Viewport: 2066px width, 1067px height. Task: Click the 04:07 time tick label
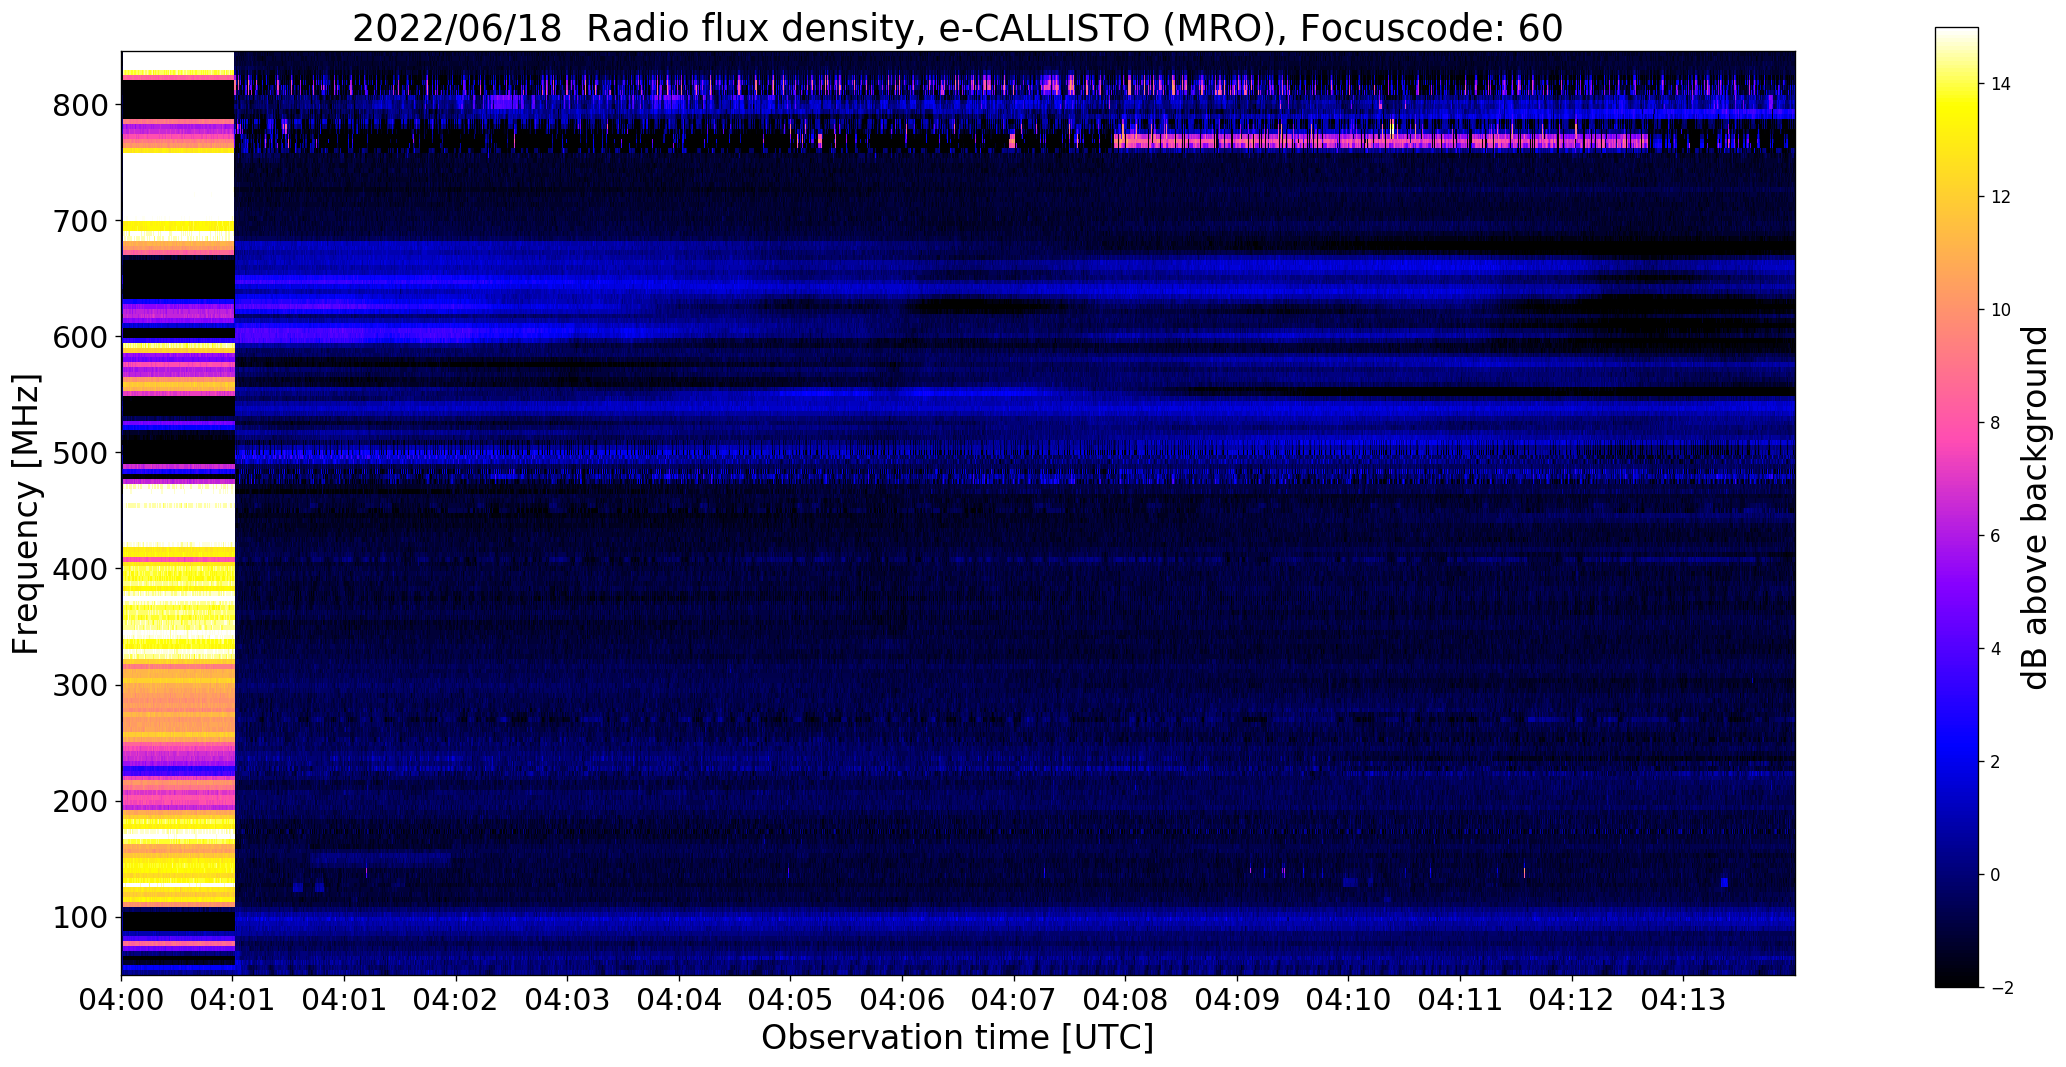(1014, 999)
